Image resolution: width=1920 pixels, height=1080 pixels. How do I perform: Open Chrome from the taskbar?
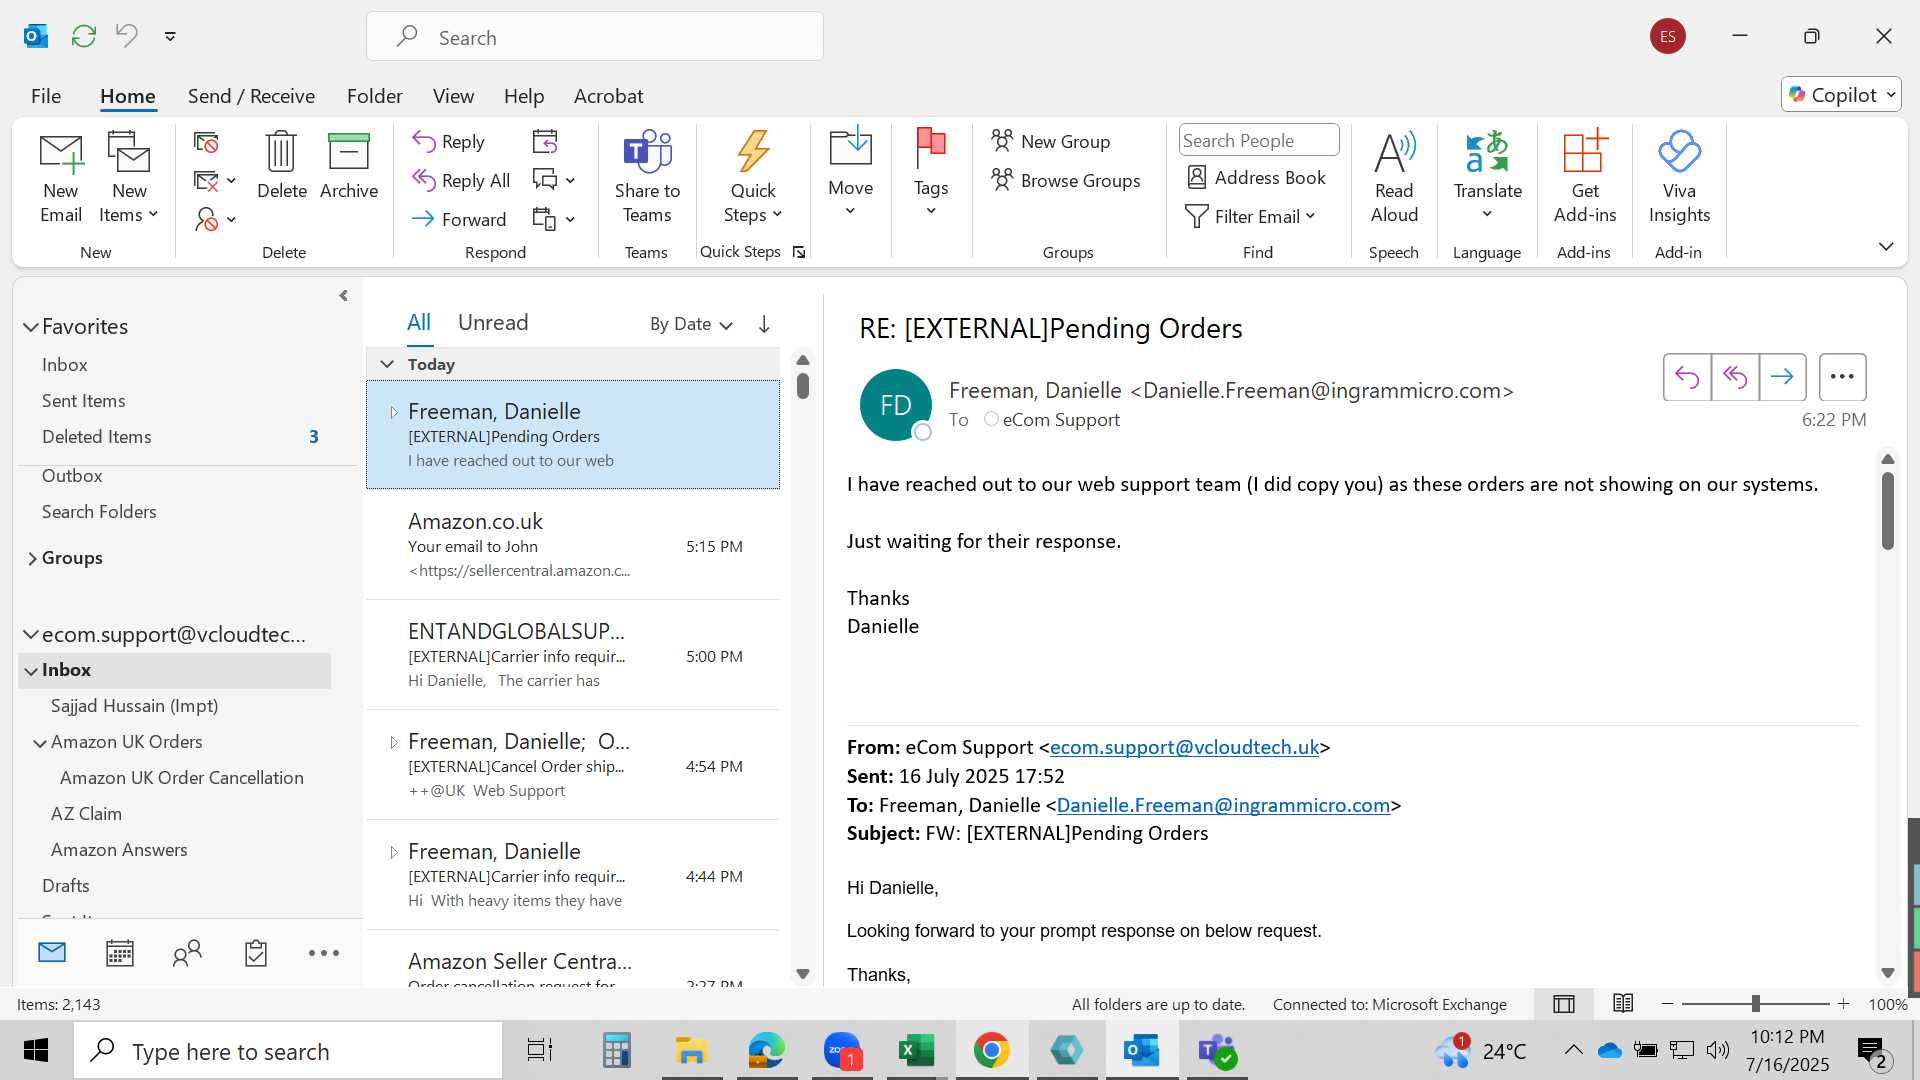[991, 1050]
